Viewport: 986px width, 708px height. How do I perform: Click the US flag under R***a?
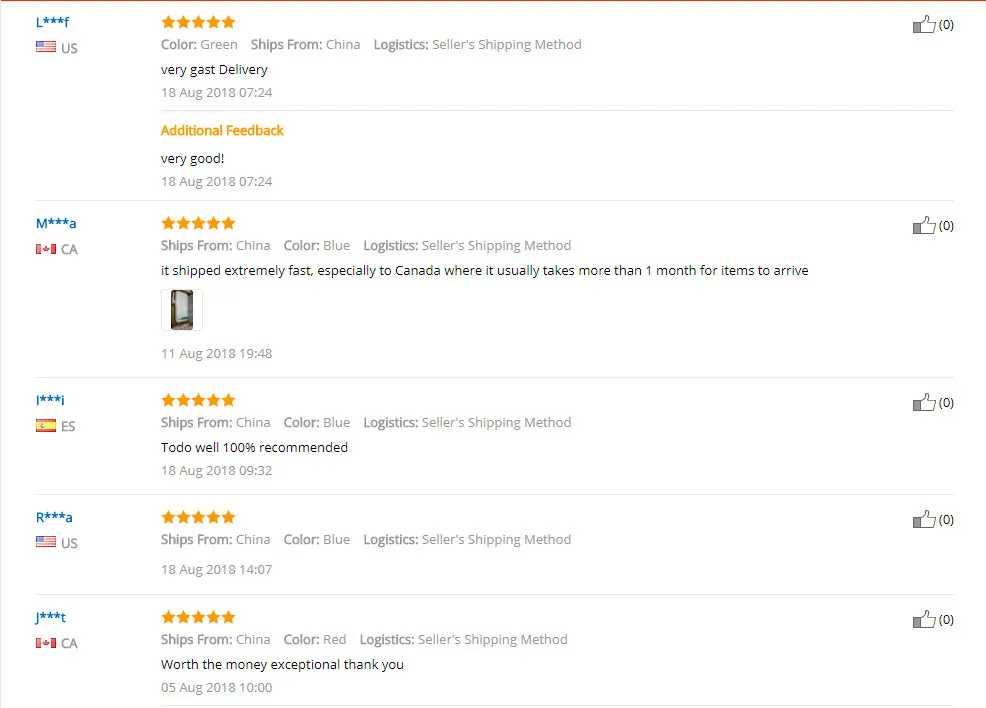point(46,541)
